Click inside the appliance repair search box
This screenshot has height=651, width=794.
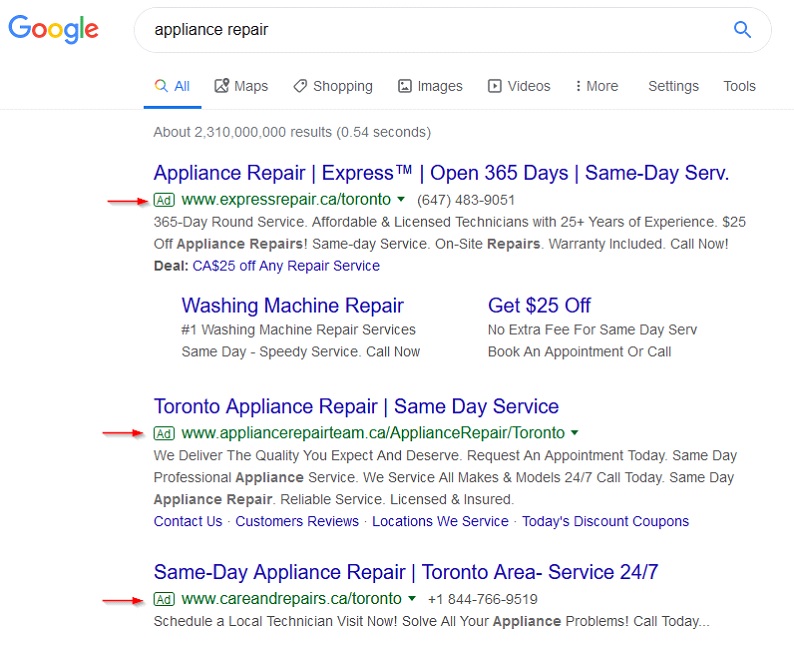(x=430, y=30)
